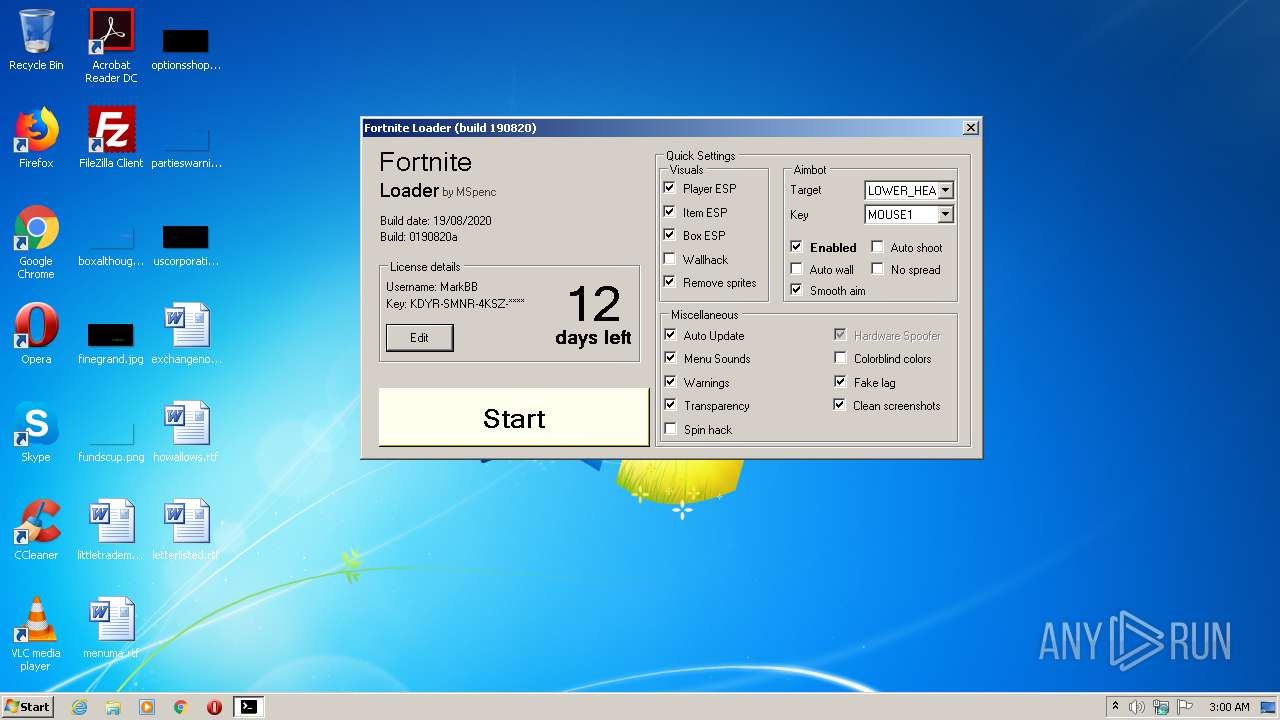This screenshot has width=1280, height=720.
Task: Launch Skype from the desktop
Action: pyautogui.click(x=36, y=432)
